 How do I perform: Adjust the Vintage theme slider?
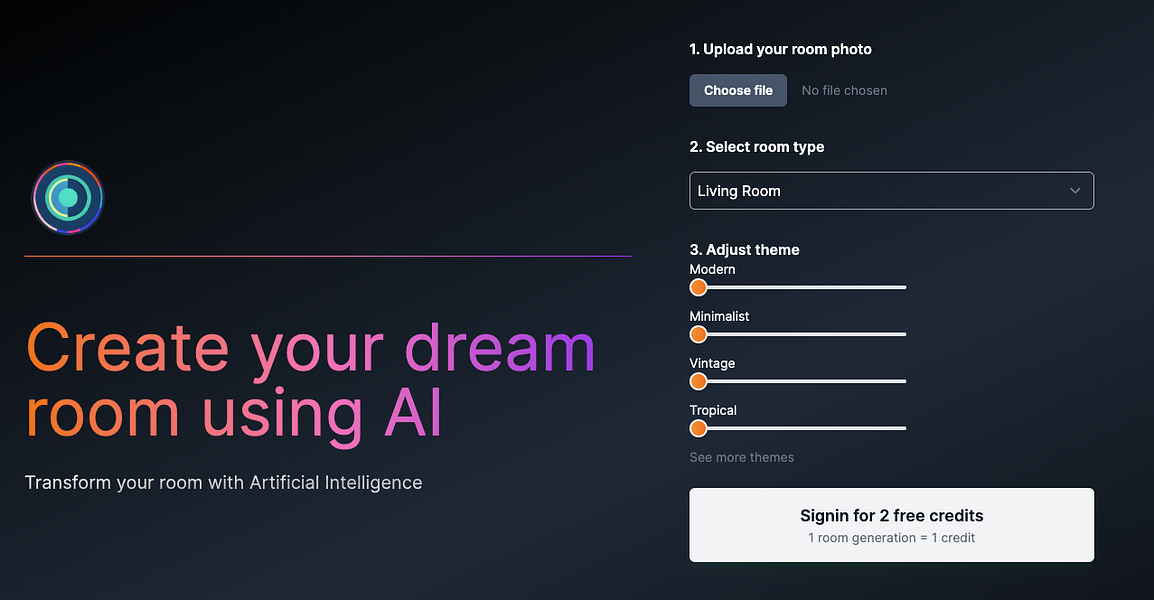697,381
